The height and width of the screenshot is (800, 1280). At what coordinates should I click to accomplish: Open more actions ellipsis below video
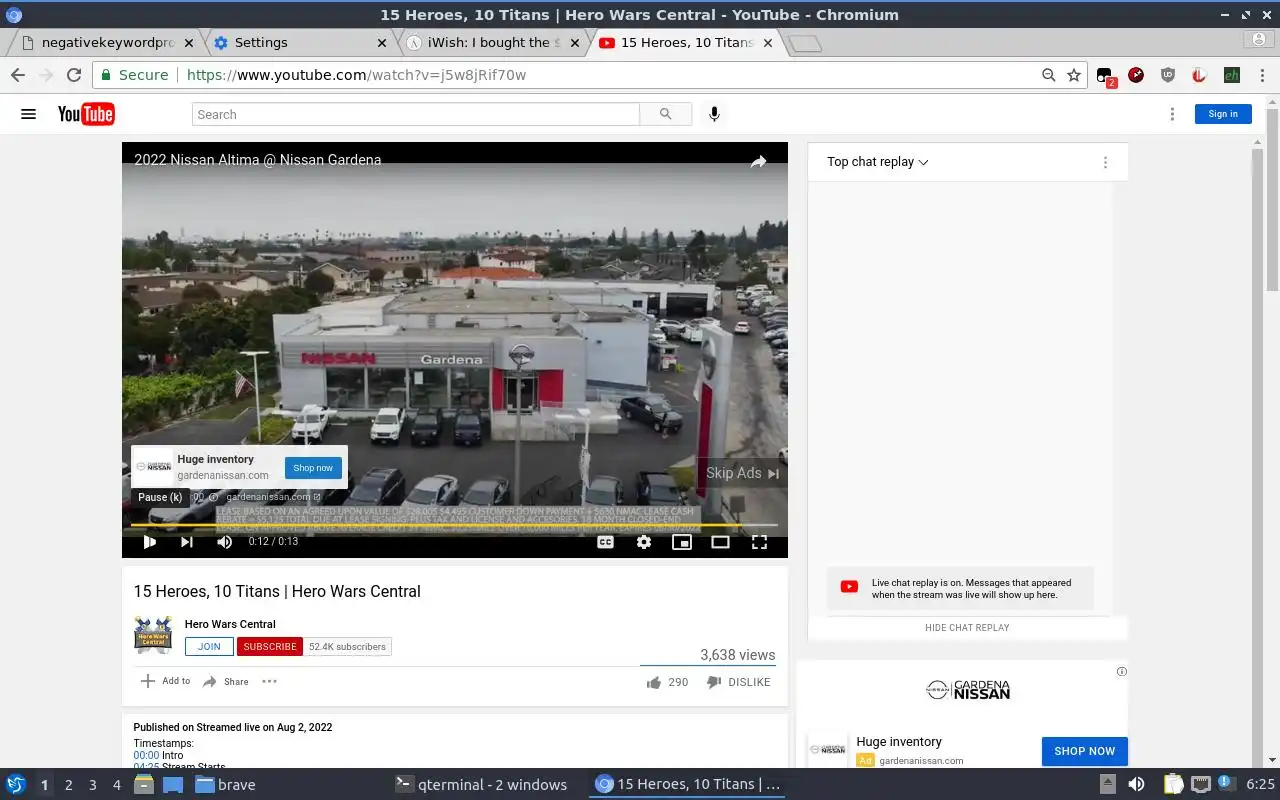coord(269,682)
